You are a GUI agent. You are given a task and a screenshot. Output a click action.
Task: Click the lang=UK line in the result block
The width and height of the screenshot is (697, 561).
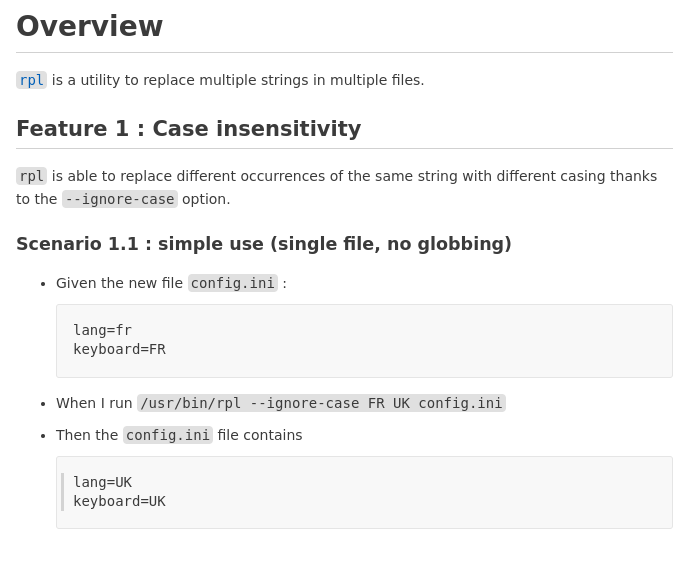pyautogui.click(x=102, y=482)
